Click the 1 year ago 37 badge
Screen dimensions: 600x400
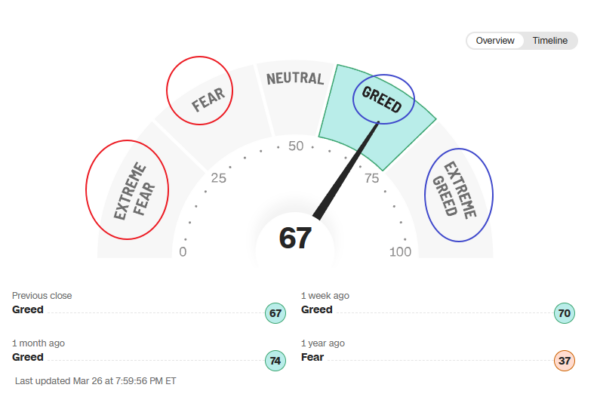click(564, 361)
